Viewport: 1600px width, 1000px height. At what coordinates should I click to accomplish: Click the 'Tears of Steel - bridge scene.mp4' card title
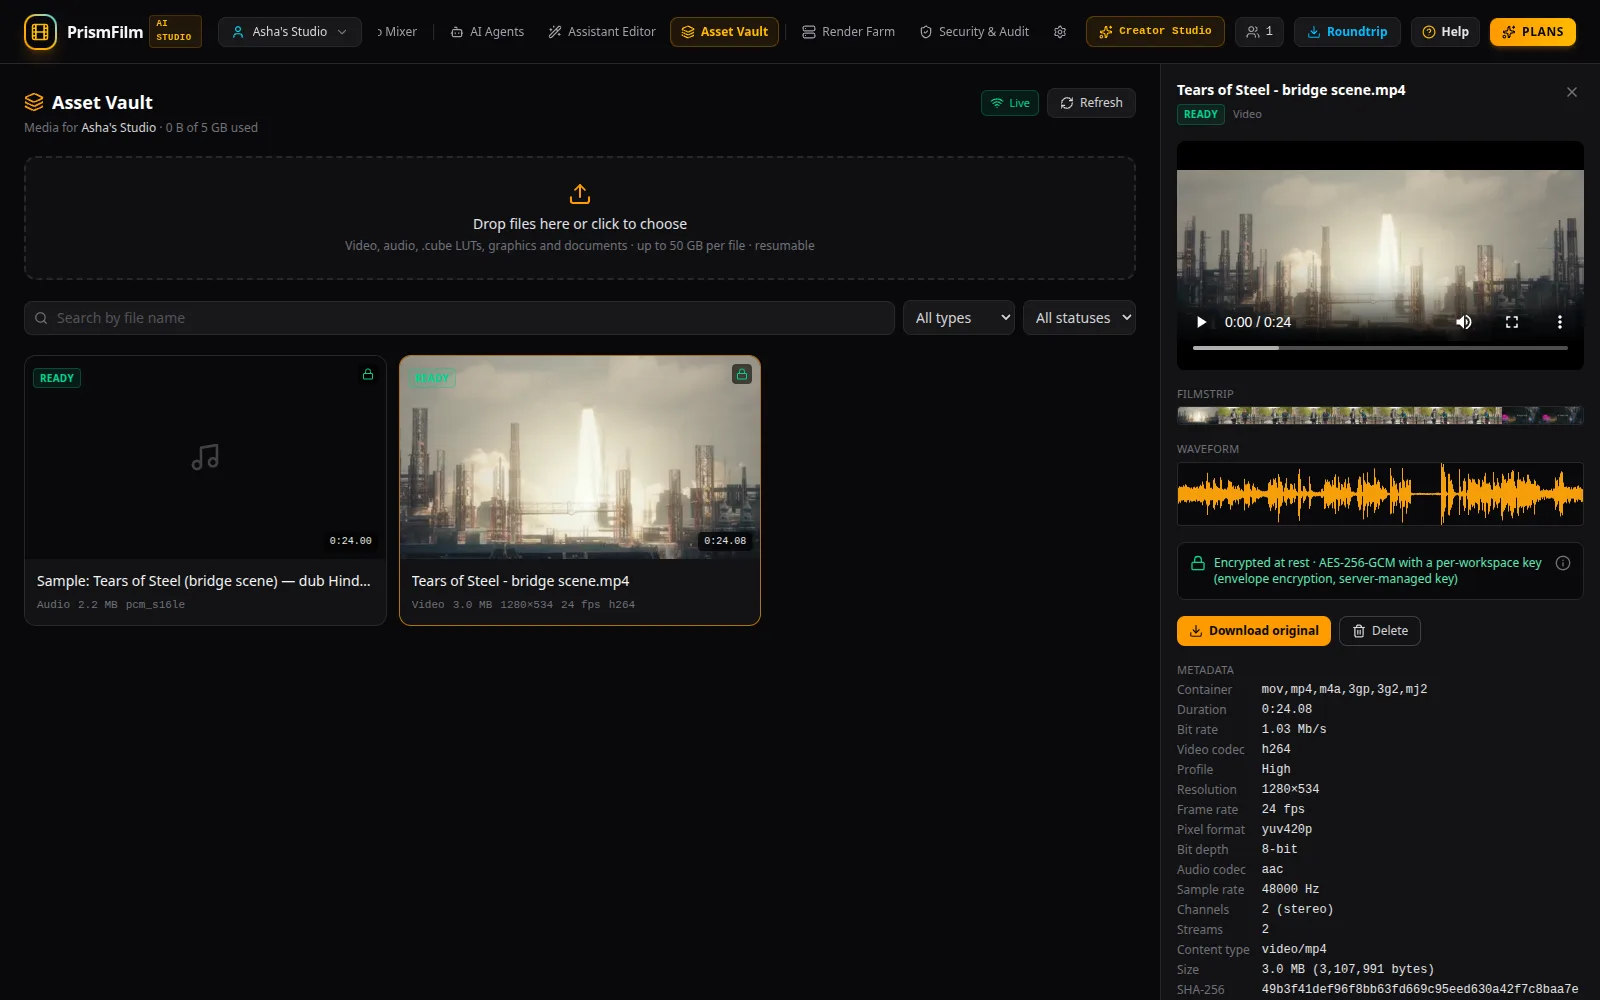[x=520, y=581]
